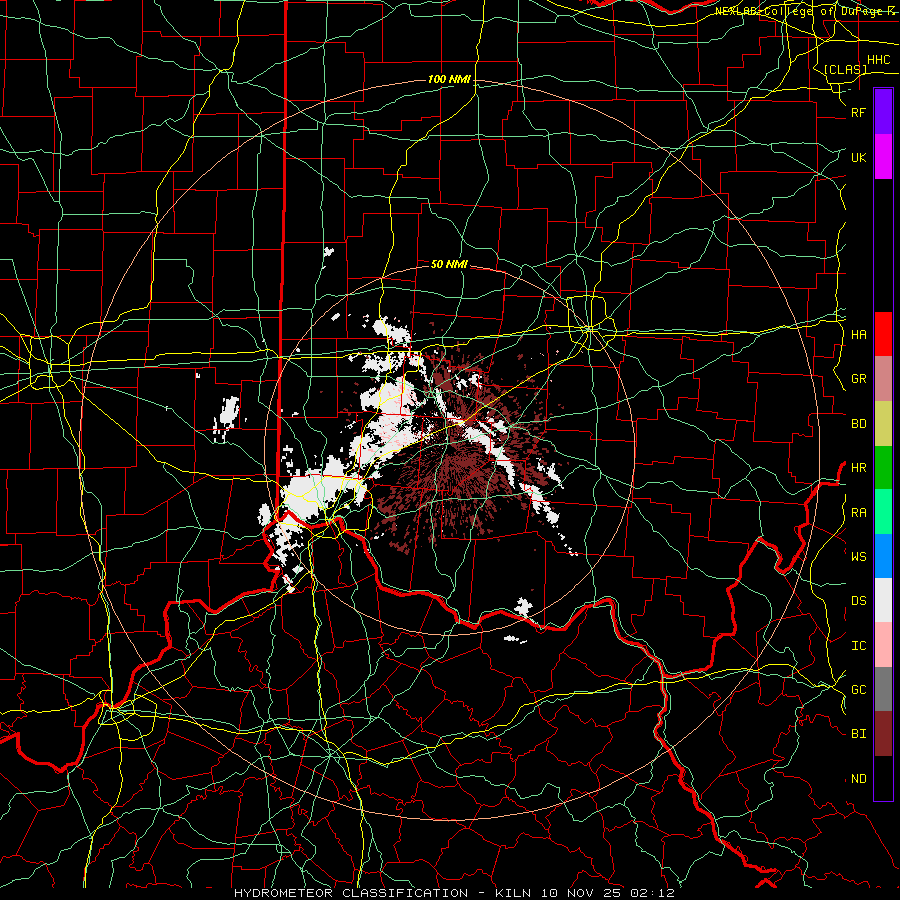Click the HA legend label
900x900 pixels.
click(x=858, y=334)
